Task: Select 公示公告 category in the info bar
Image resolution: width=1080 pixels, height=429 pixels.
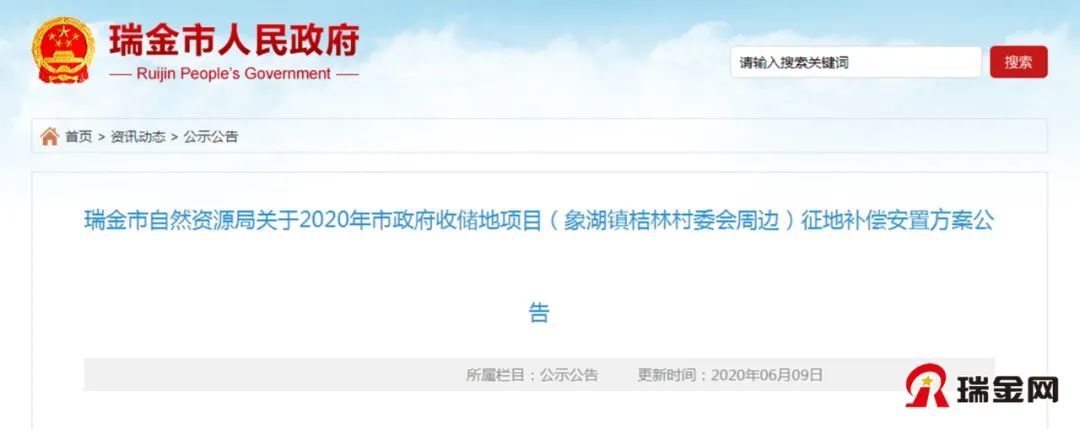Action: pyautogui.click(x=569, y=375)
